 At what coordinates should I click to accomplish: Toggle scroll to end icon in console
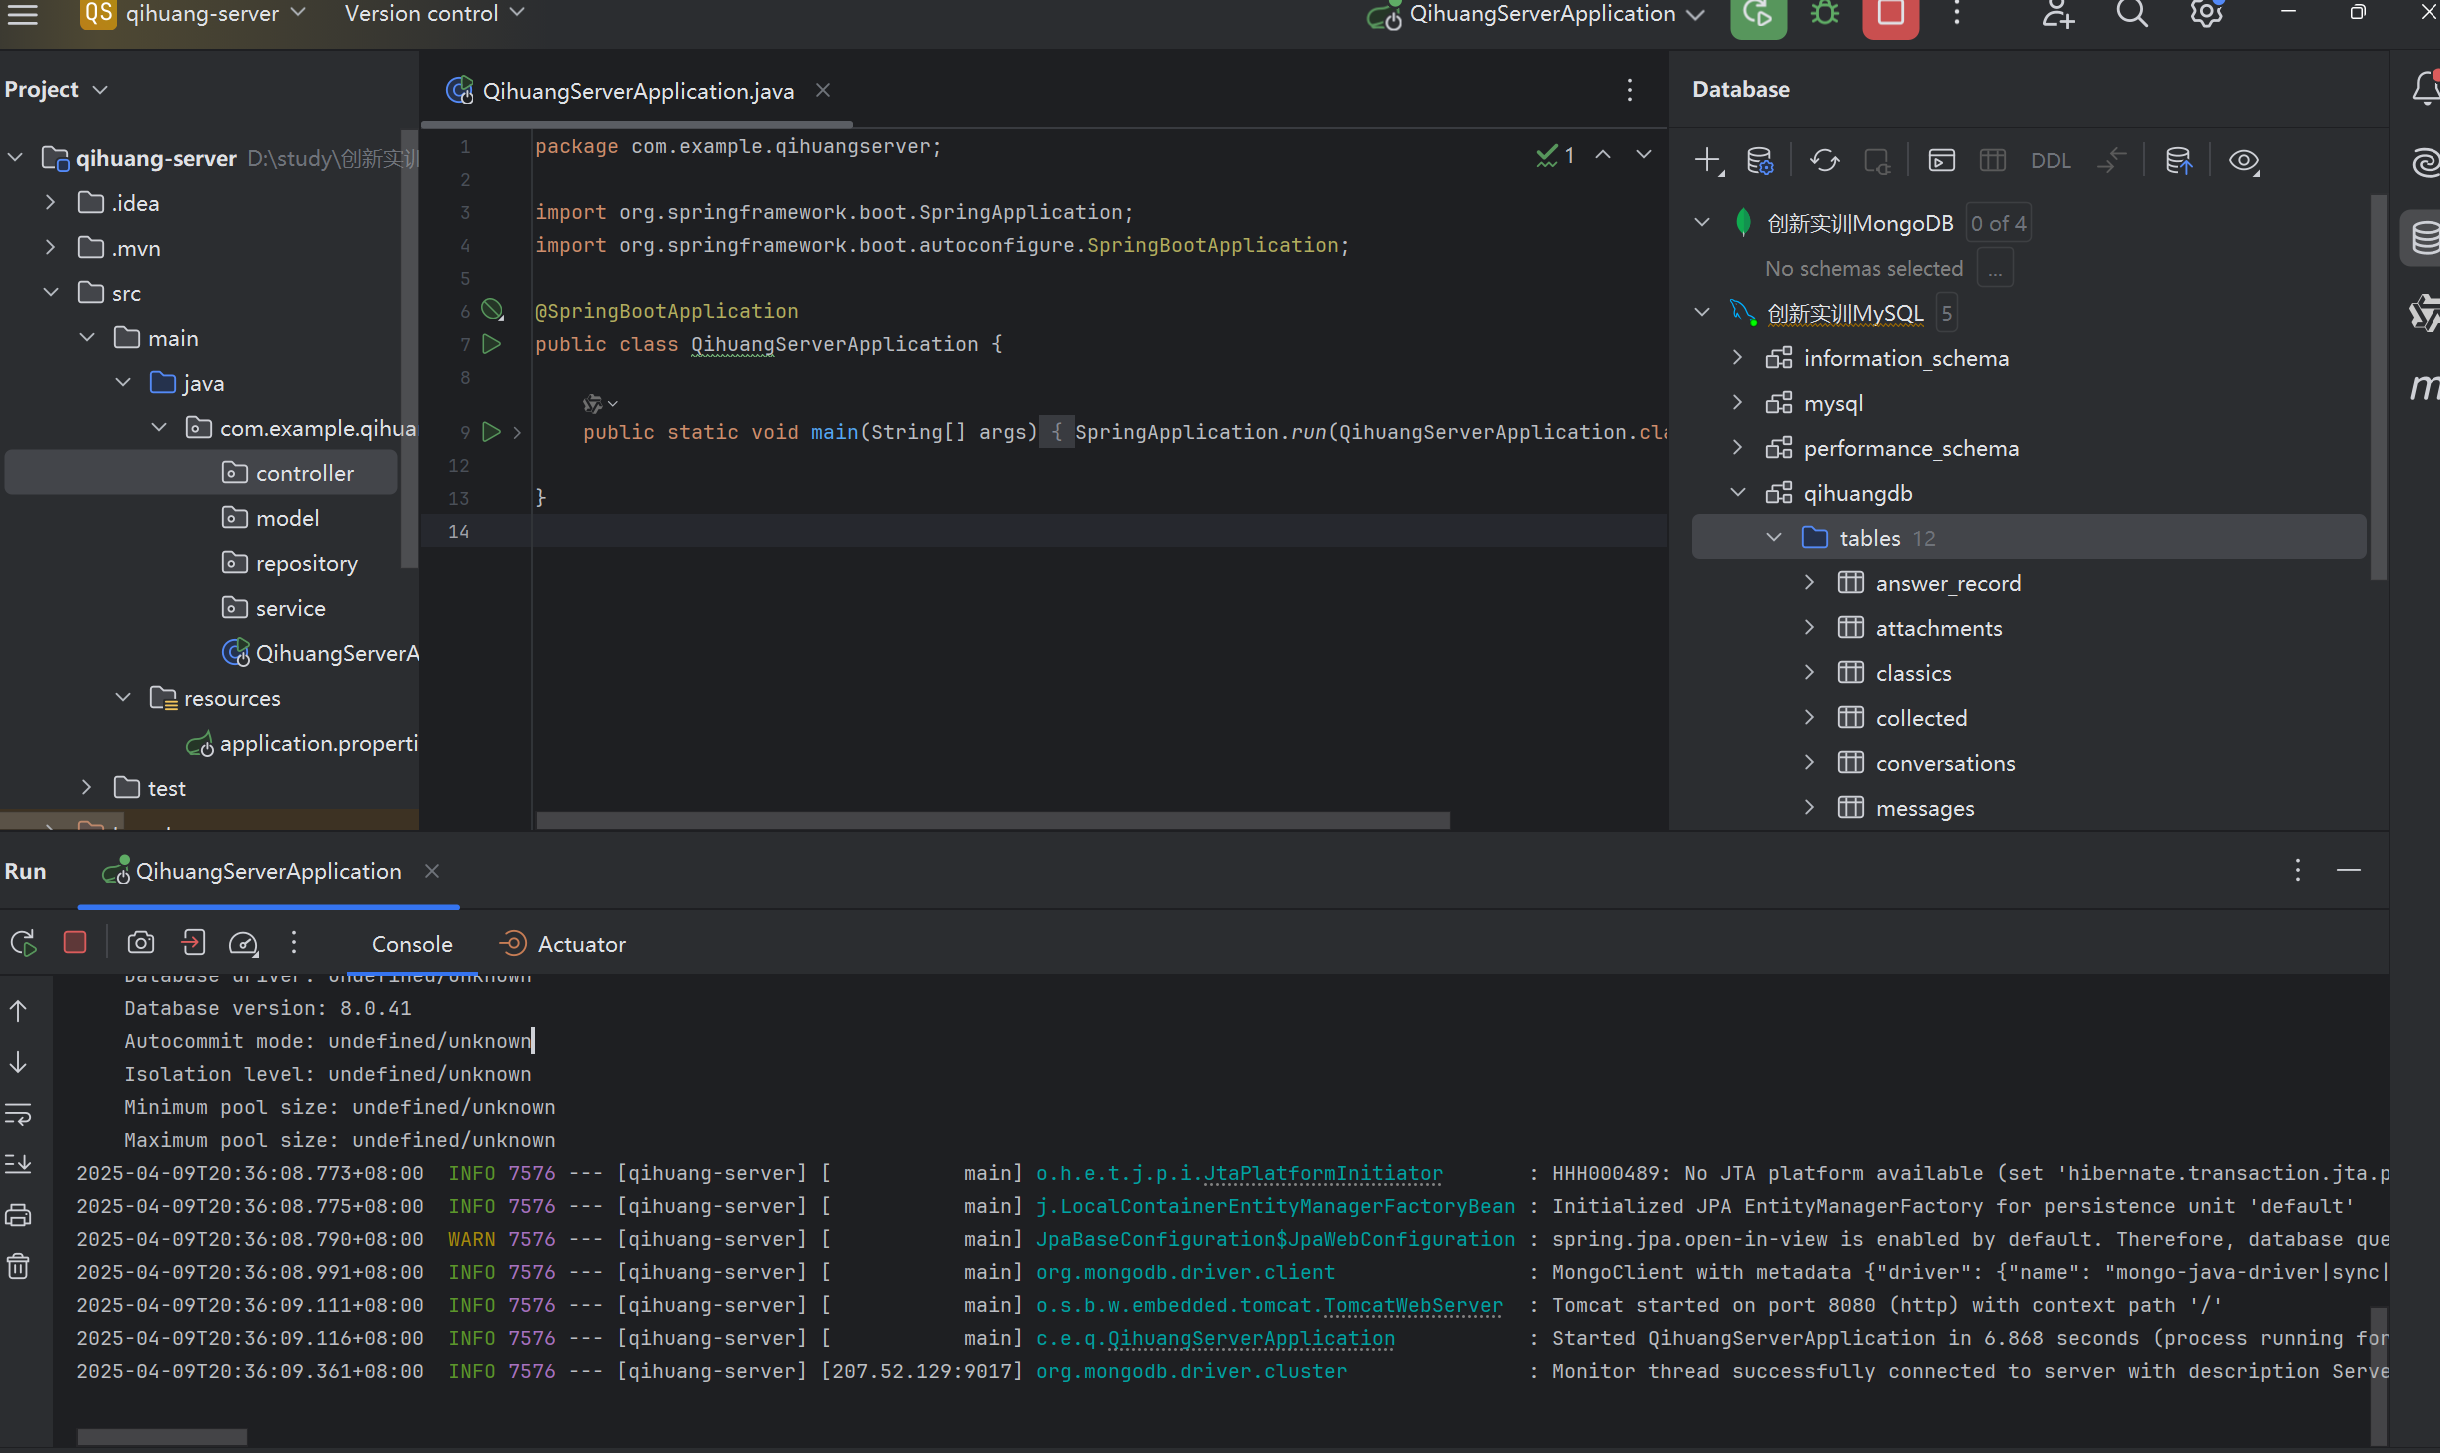point(19,1164)
